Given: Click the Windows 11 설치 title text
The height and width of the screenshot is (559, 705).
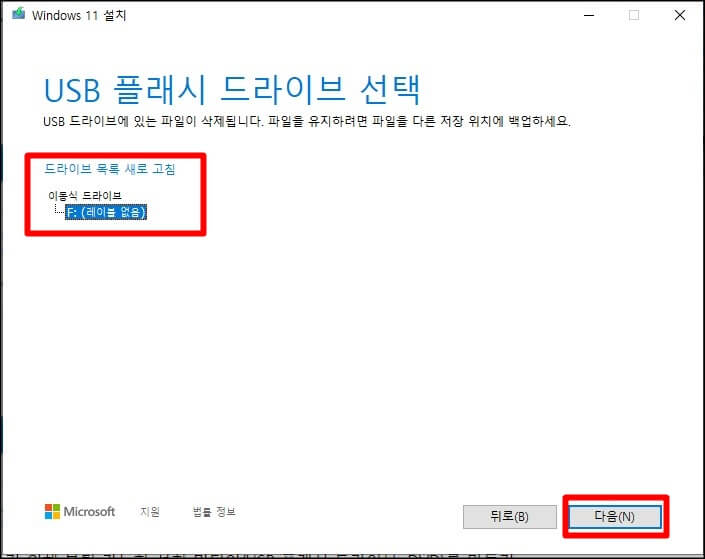Looking at the screenshot, I should (x=79, y=15).
